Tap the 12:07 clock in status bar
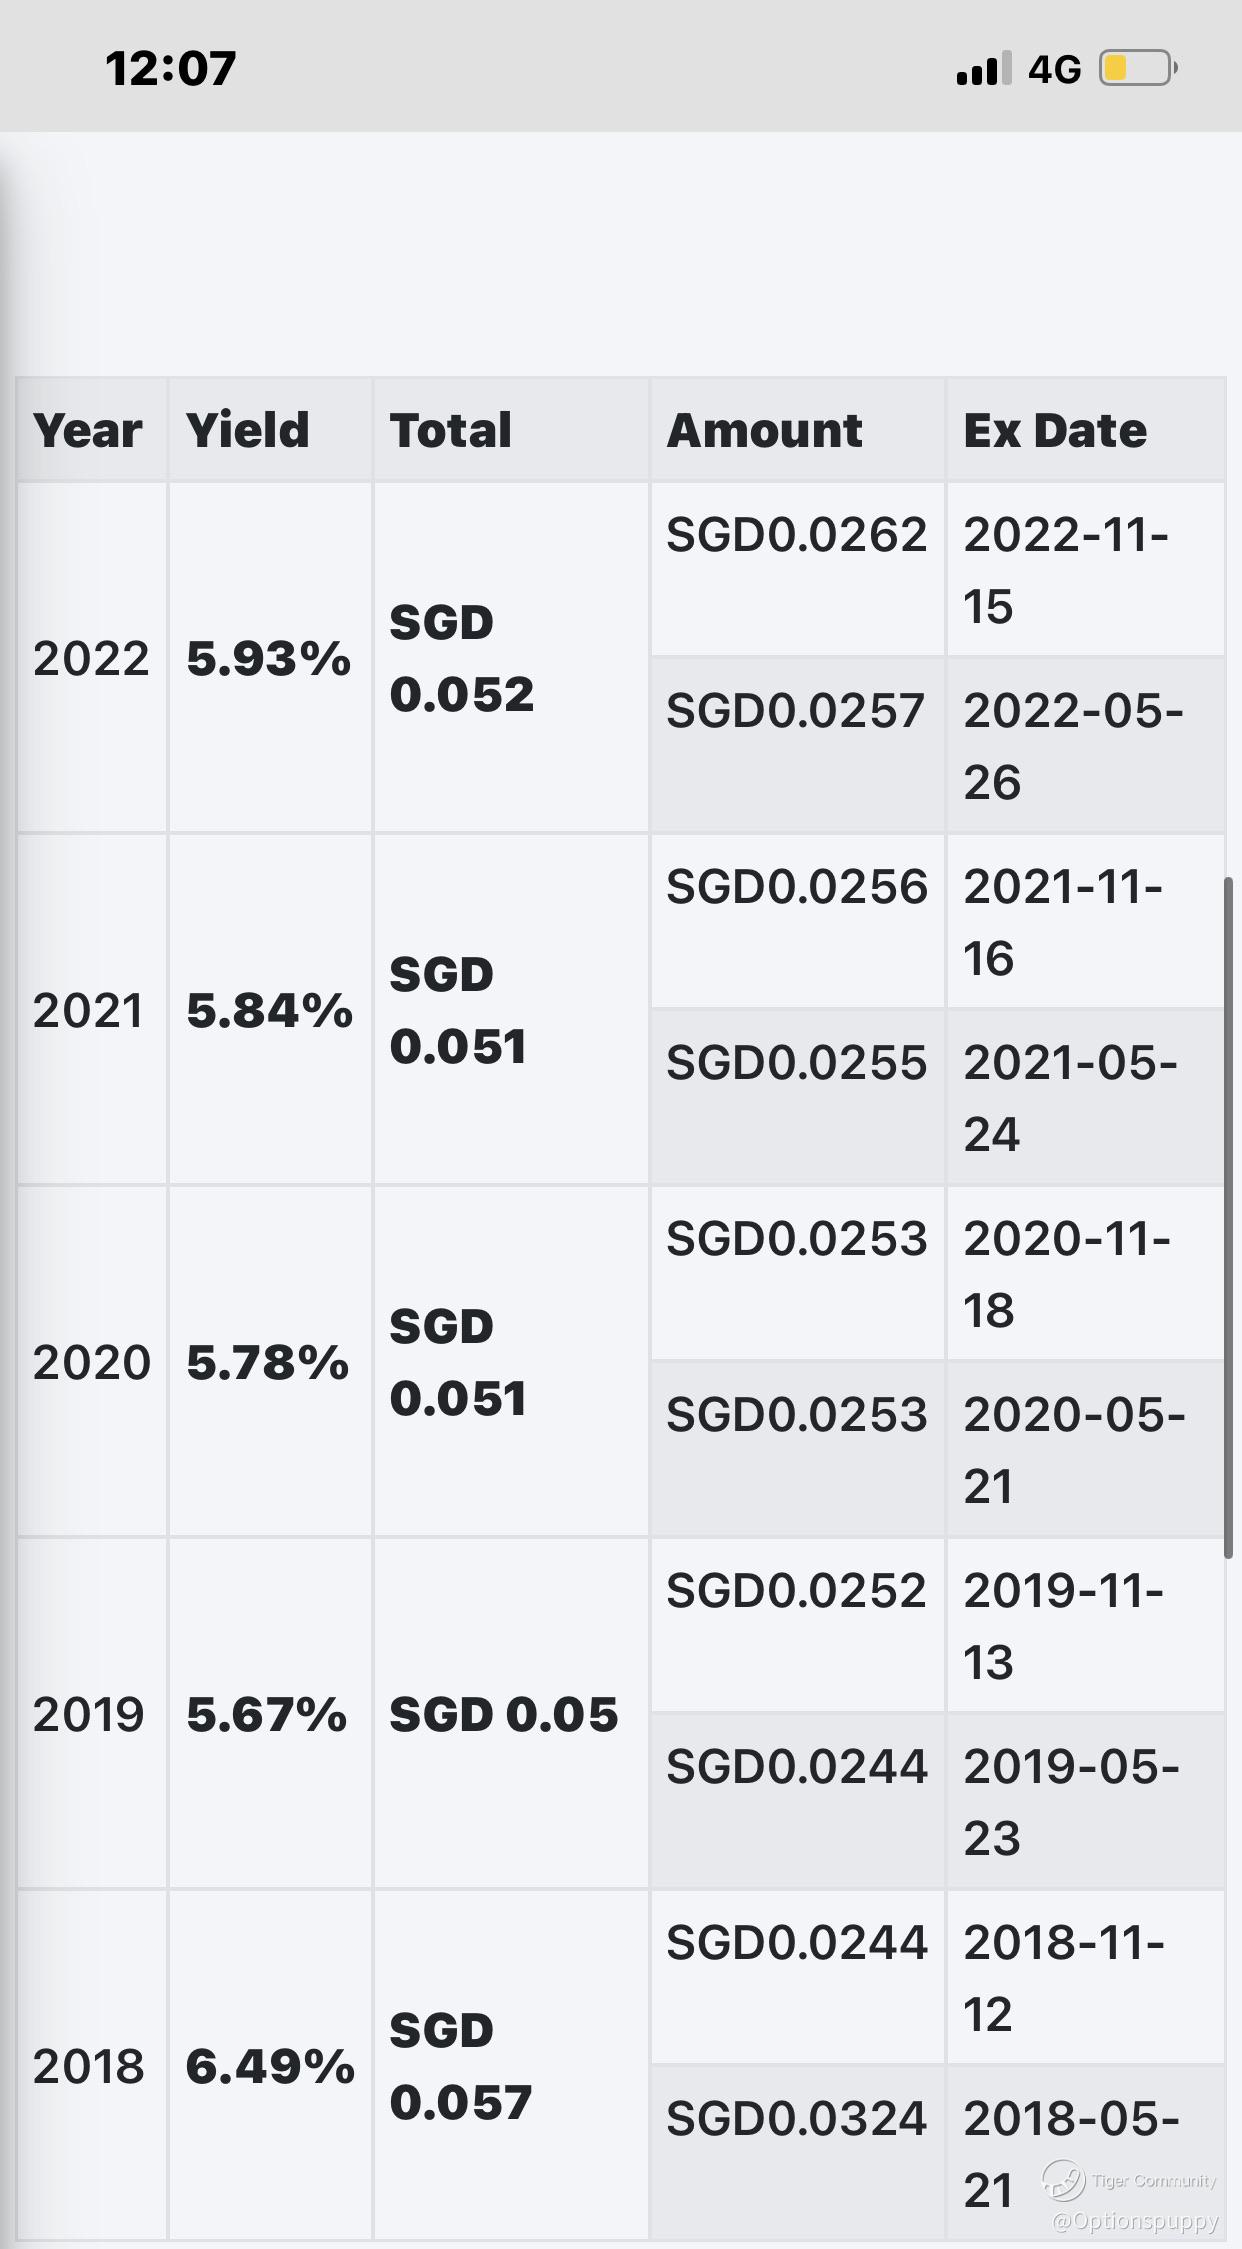 170,68
